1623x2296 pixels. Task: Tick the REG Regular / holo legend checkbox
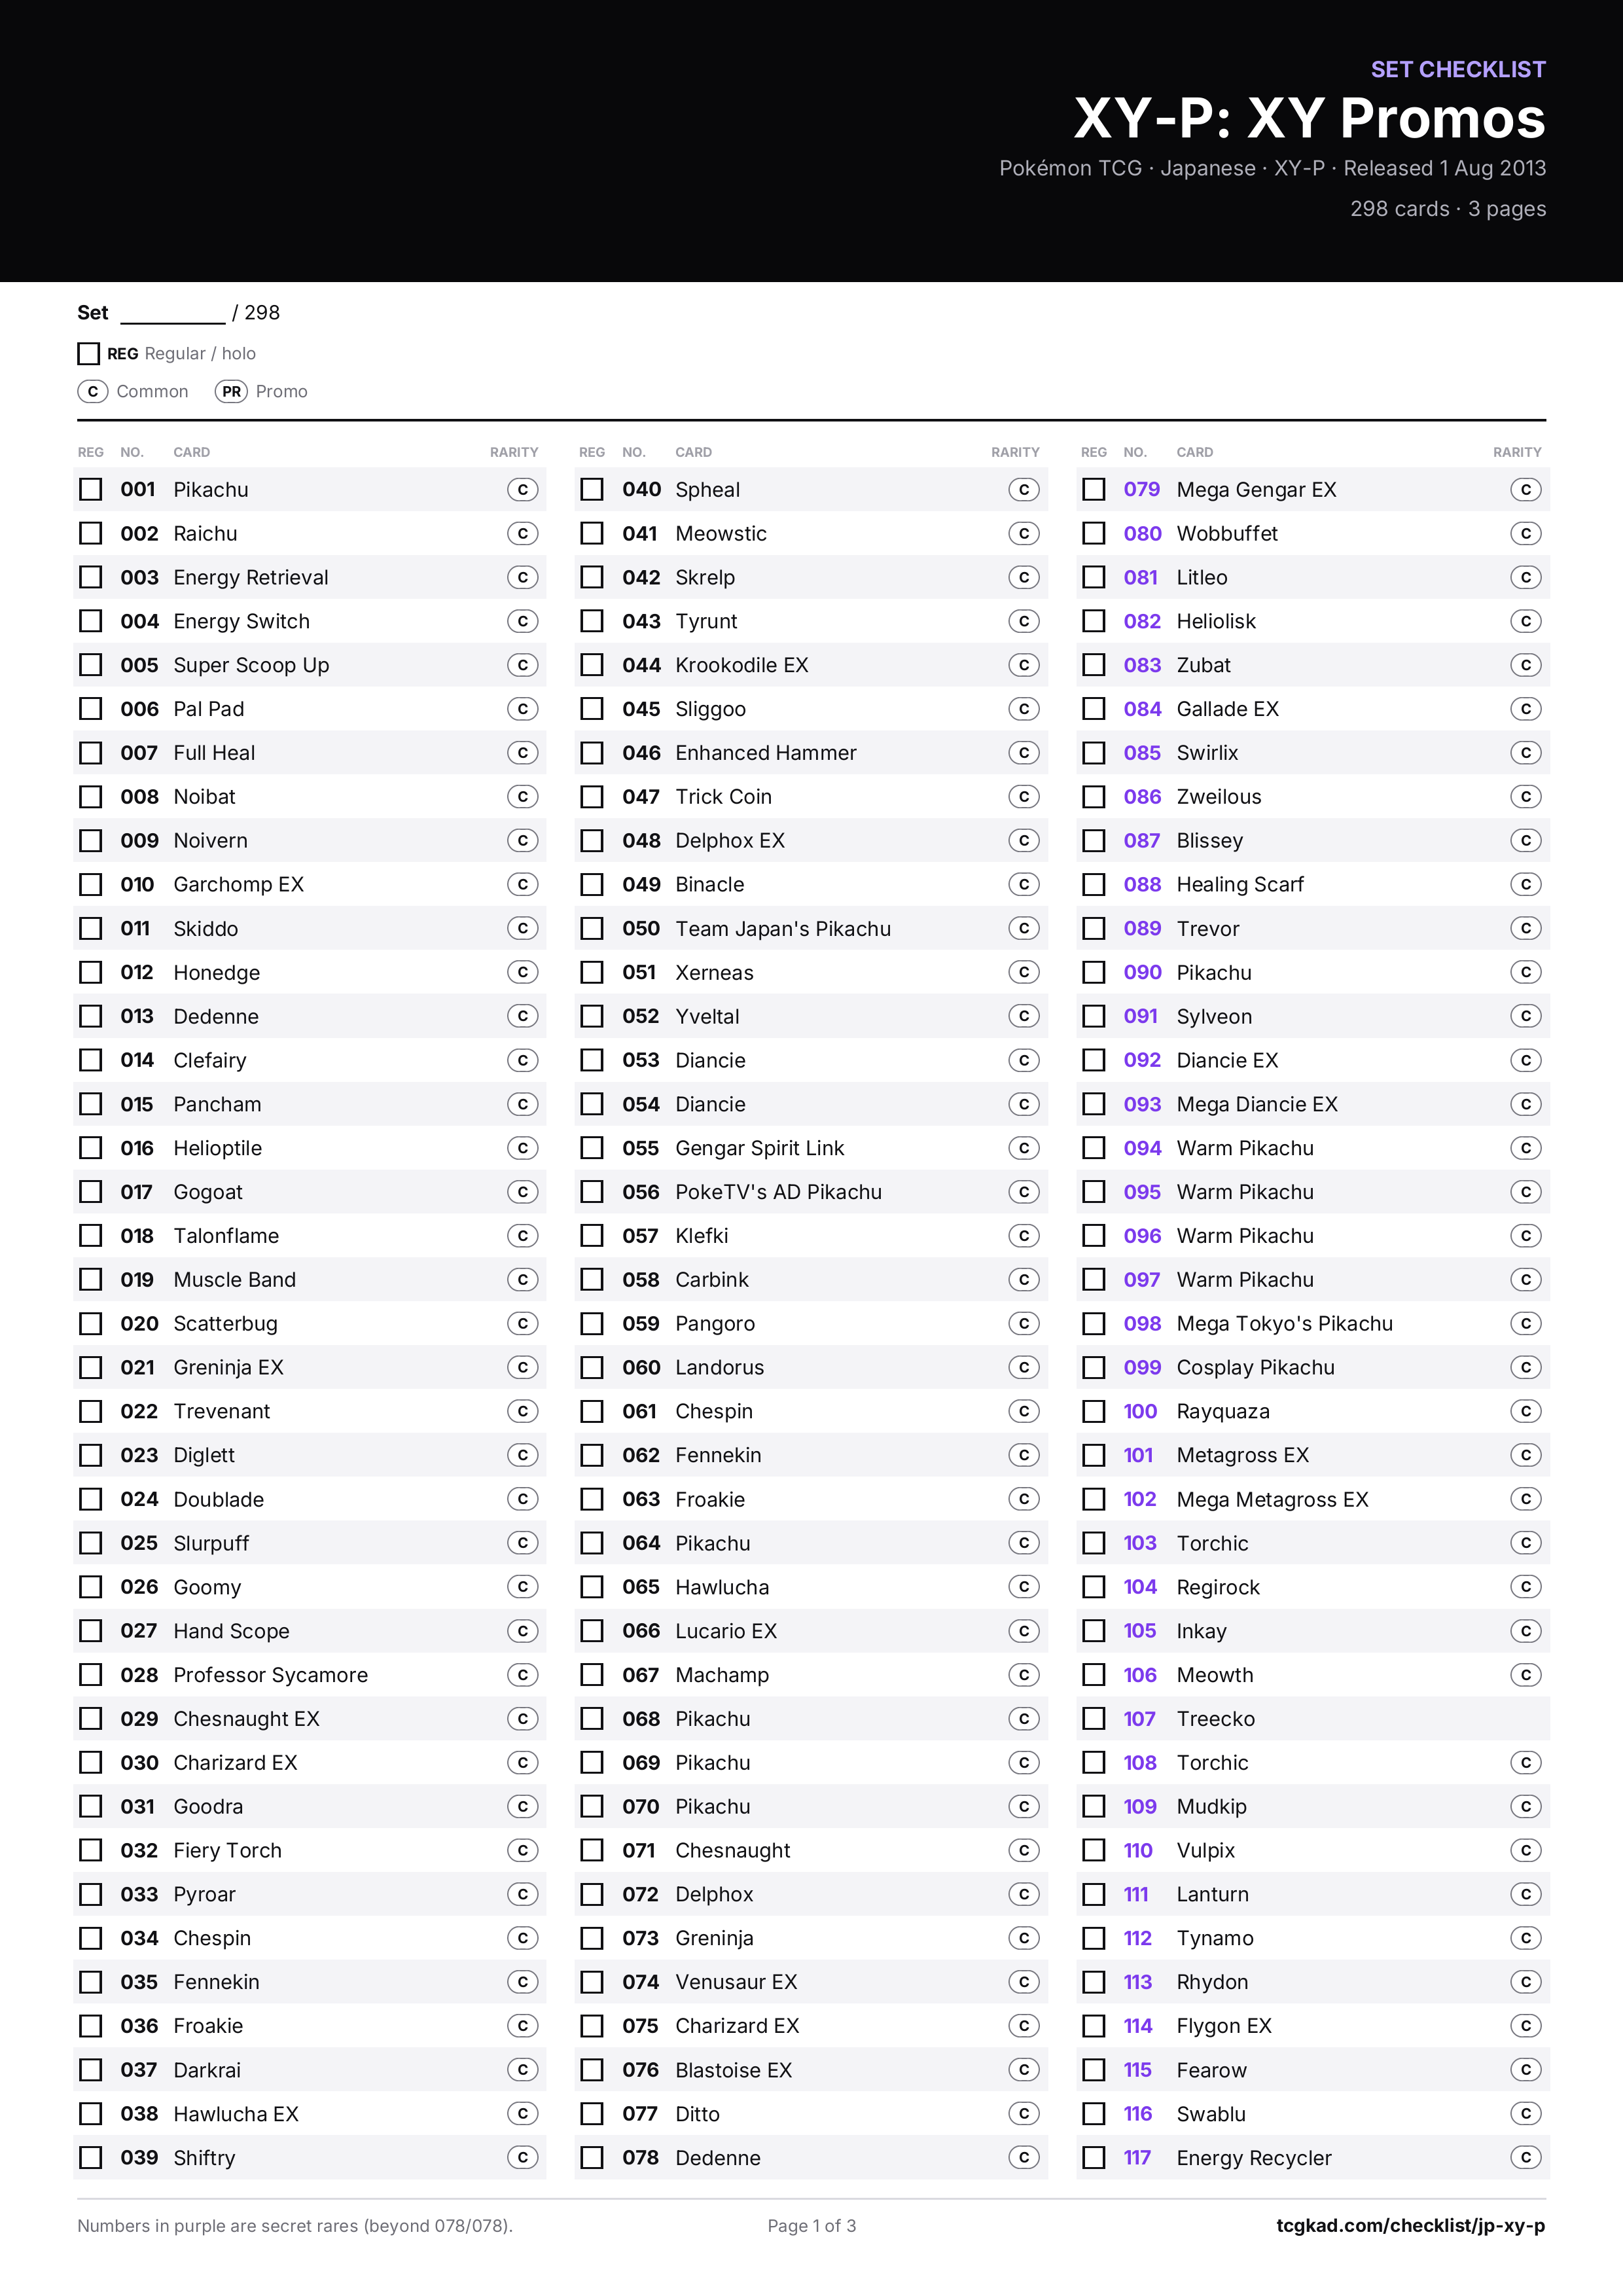[89, 353]
